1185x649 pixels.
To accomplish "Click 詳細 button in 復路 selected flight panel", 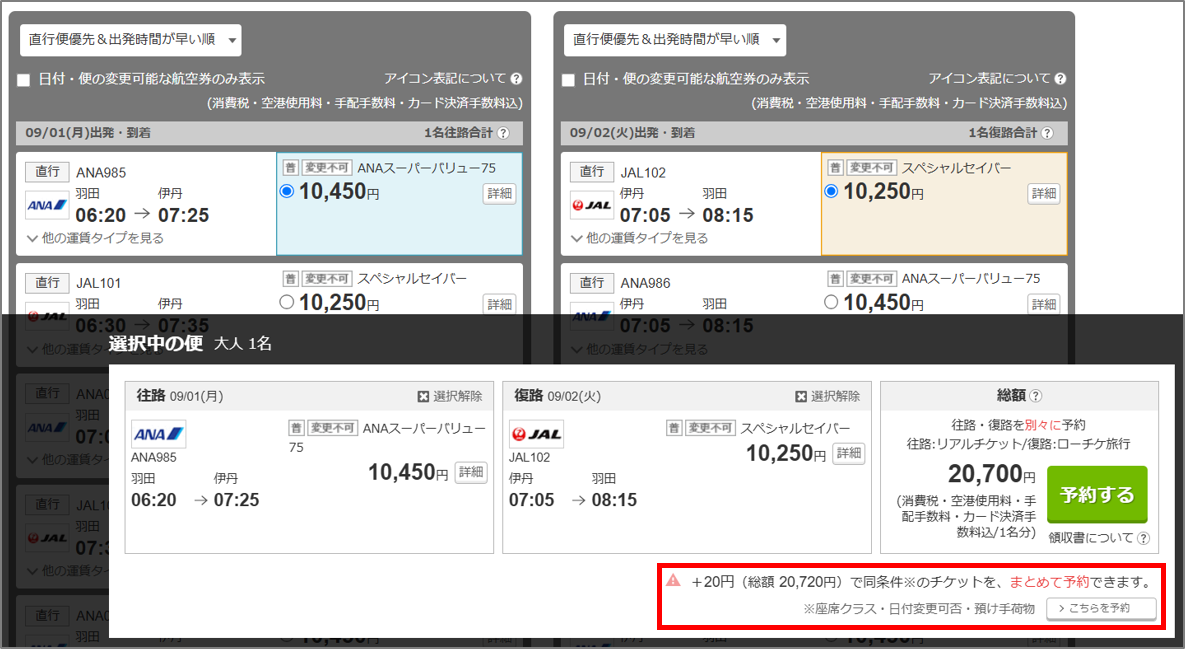I will click(x=848, y=453).
